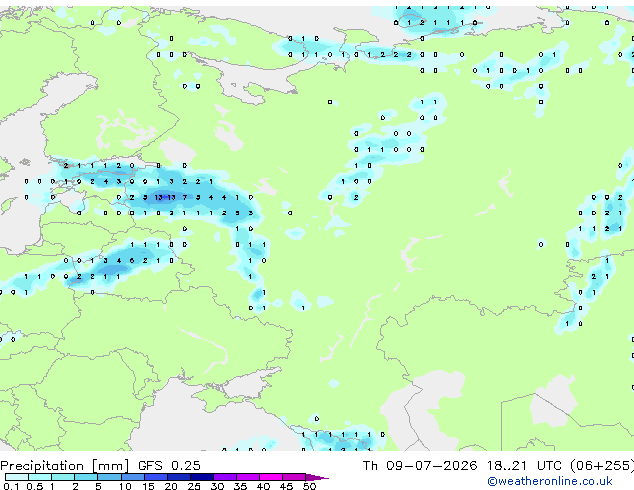Click the legend label "50"
The image size is (634, 490).
point(309,486)
